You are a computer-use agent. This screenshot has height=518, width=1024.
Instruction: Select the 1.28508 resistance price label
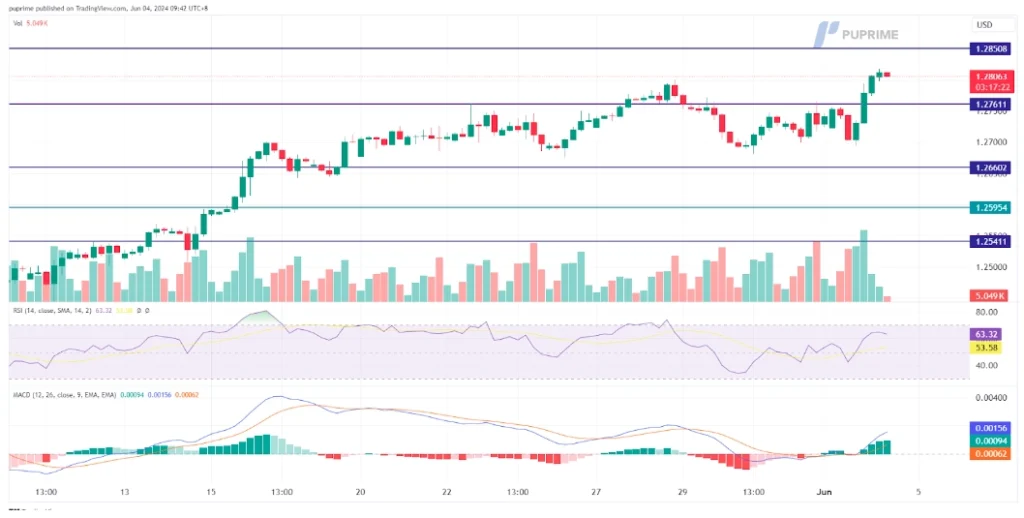click(x=990, y=48)
